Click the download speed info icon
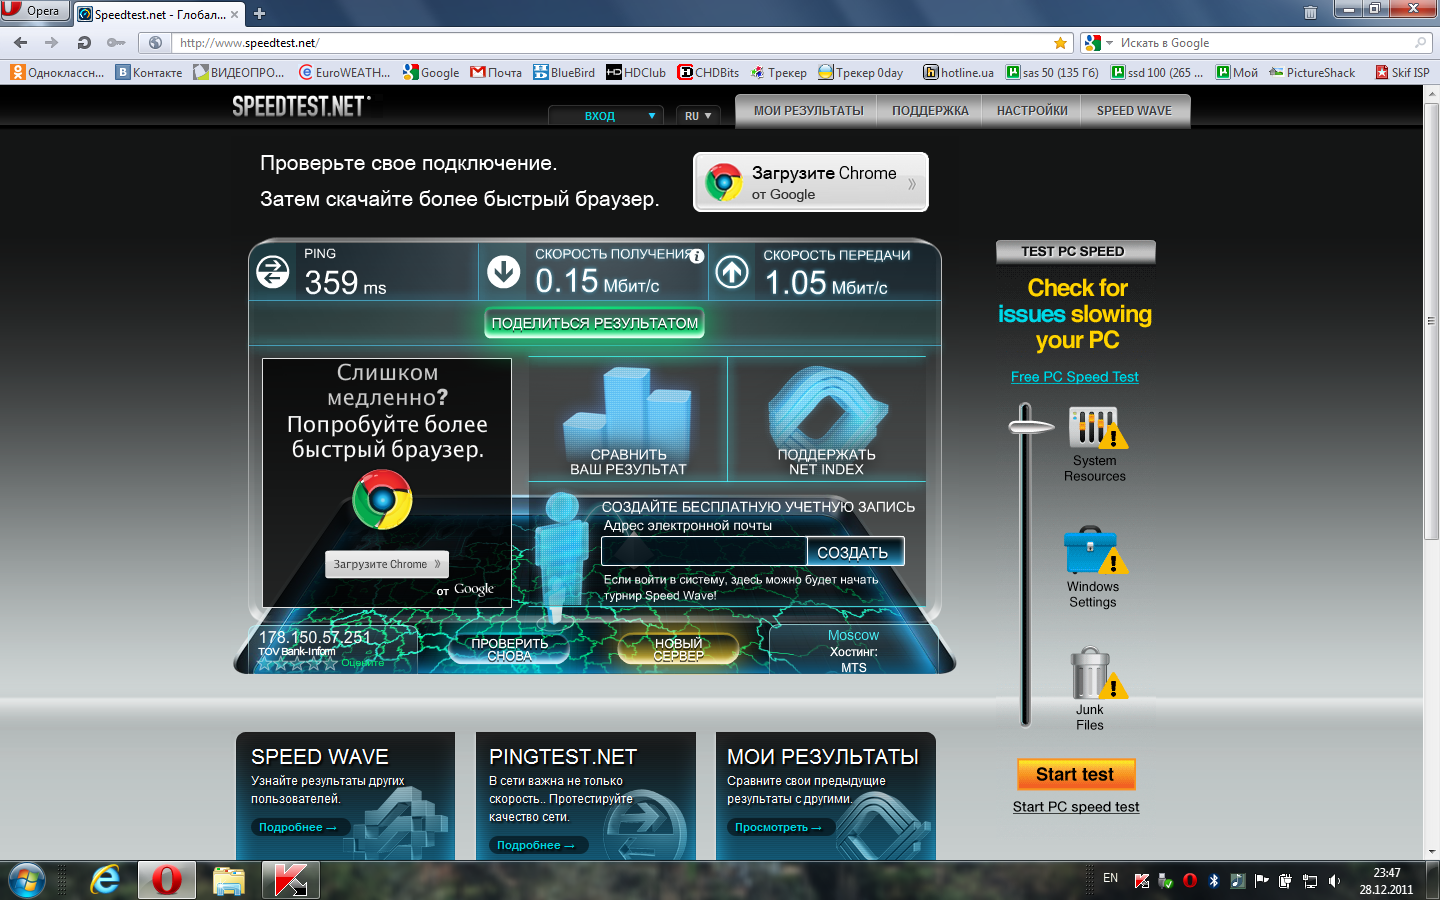 coord(697,256)
